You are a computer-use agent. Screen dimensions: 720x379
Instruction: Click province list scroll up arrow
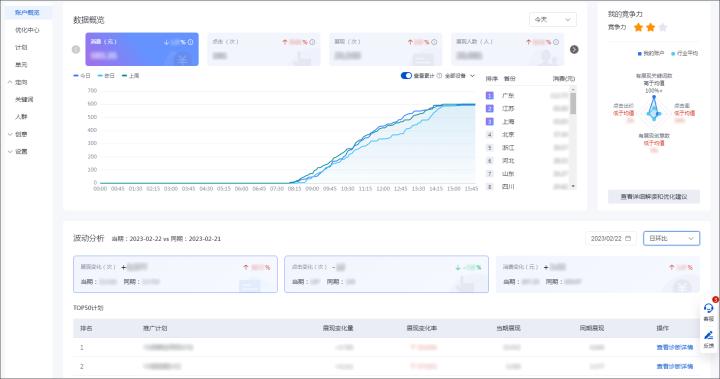[573, 89]
